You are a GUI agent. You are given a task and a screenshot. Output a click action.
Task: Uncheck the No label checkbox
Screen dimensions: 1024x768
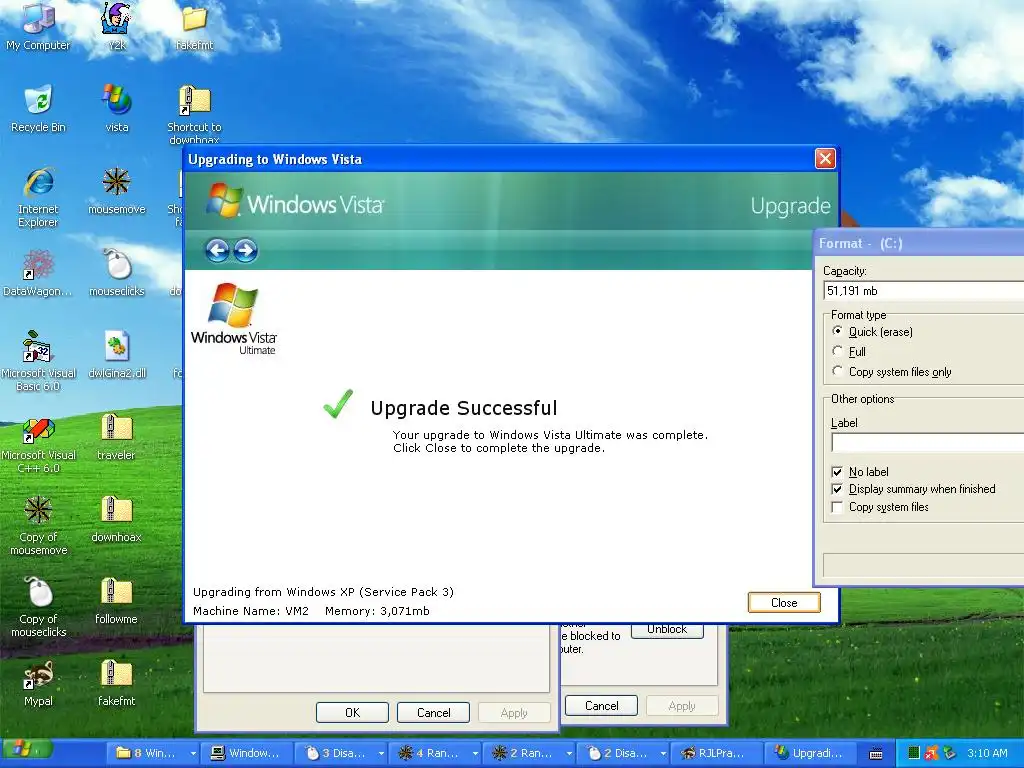click(837, 472)
